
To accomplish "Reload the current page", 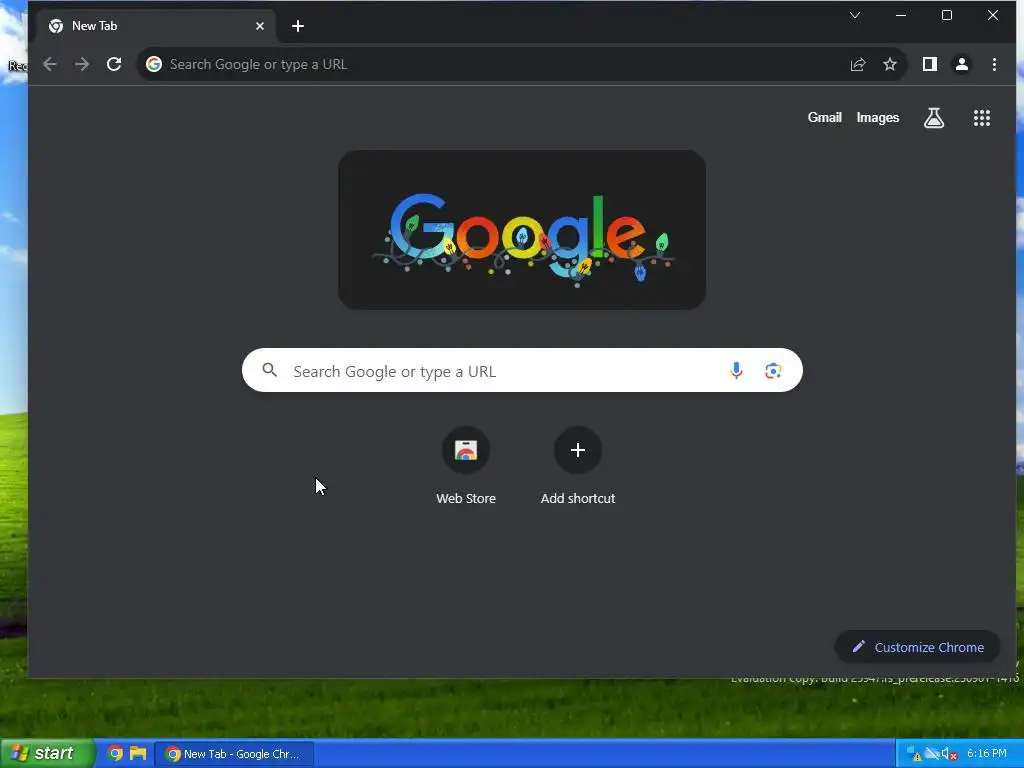I will [x=114, y=64].
